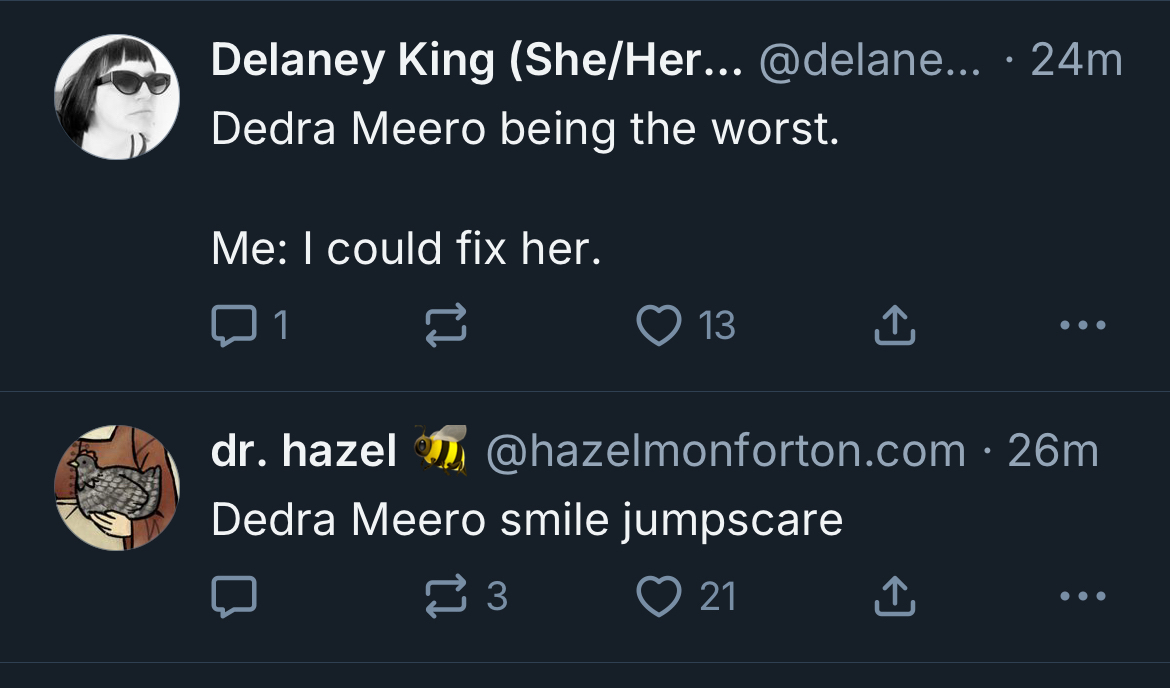This screenshot has height=688, width=1170.
Task: Reply to Delaney King's post
Action: coord(234,325)
